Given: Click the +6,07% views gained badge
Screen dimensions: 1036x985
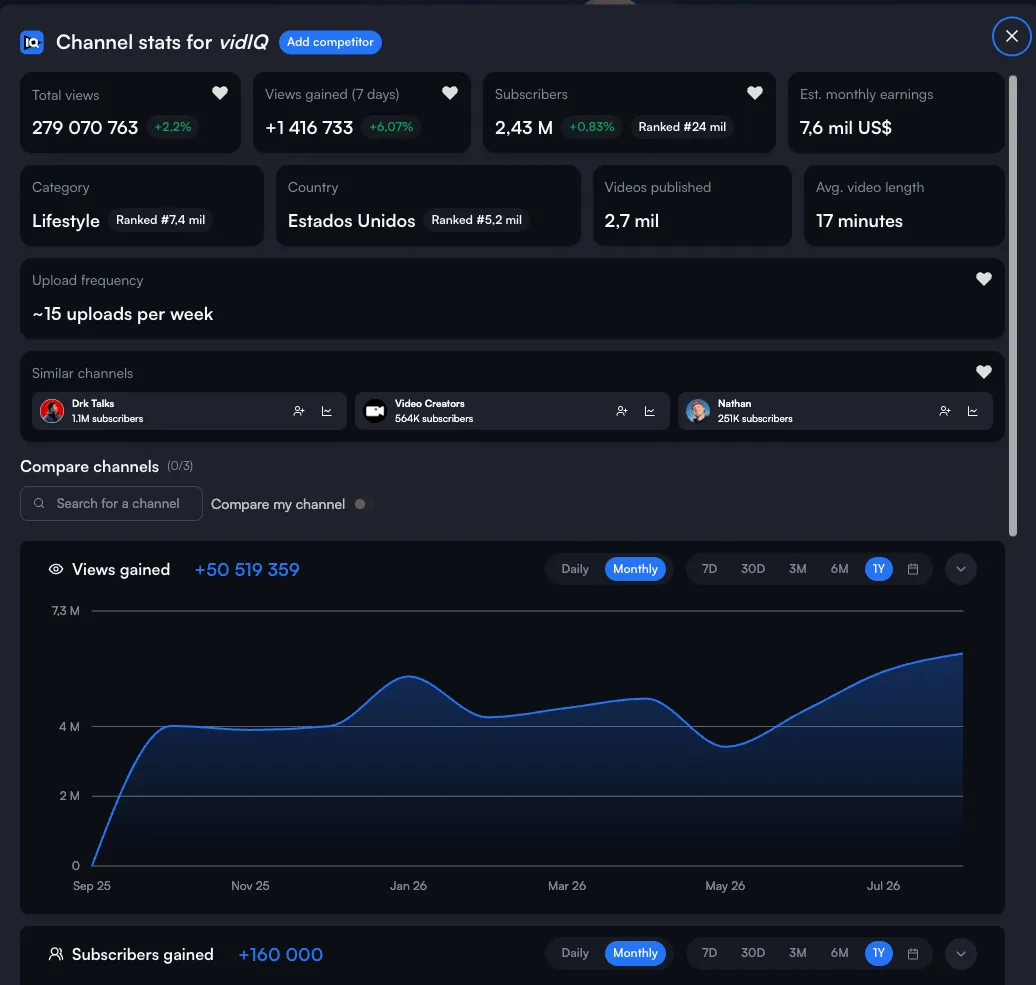Looking at the screenshot, I should click(391, 127).
